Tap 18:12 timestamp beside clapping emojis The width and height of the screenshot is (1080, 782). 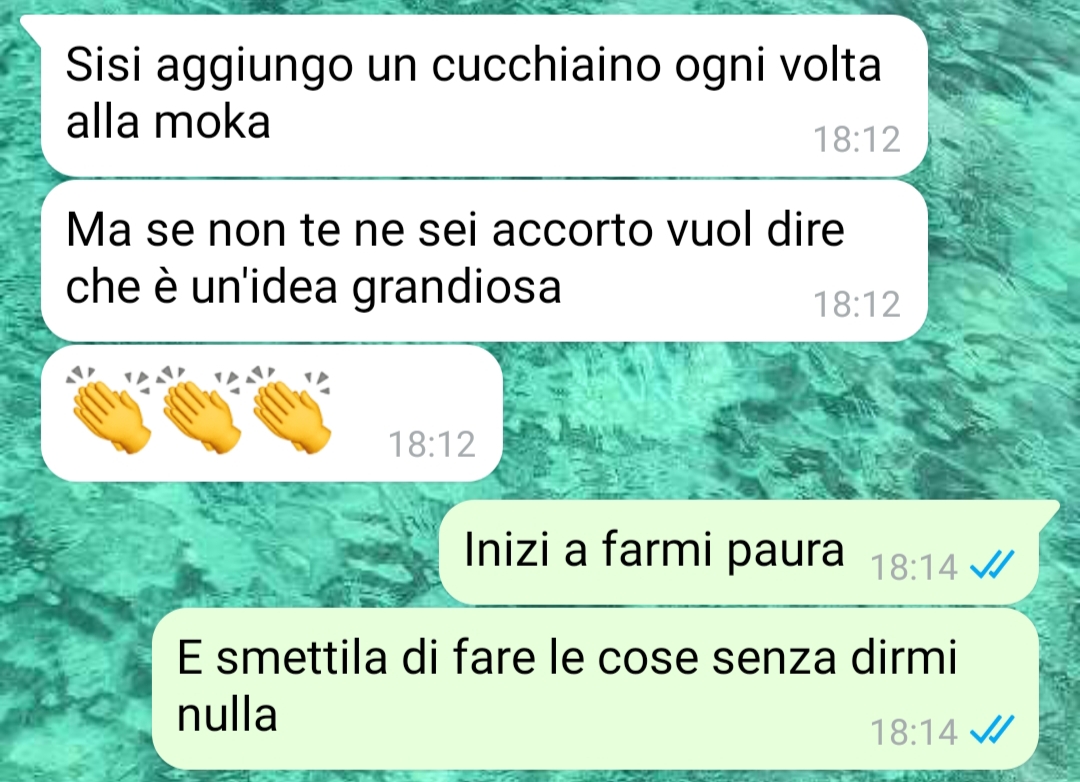click(432, 444)
